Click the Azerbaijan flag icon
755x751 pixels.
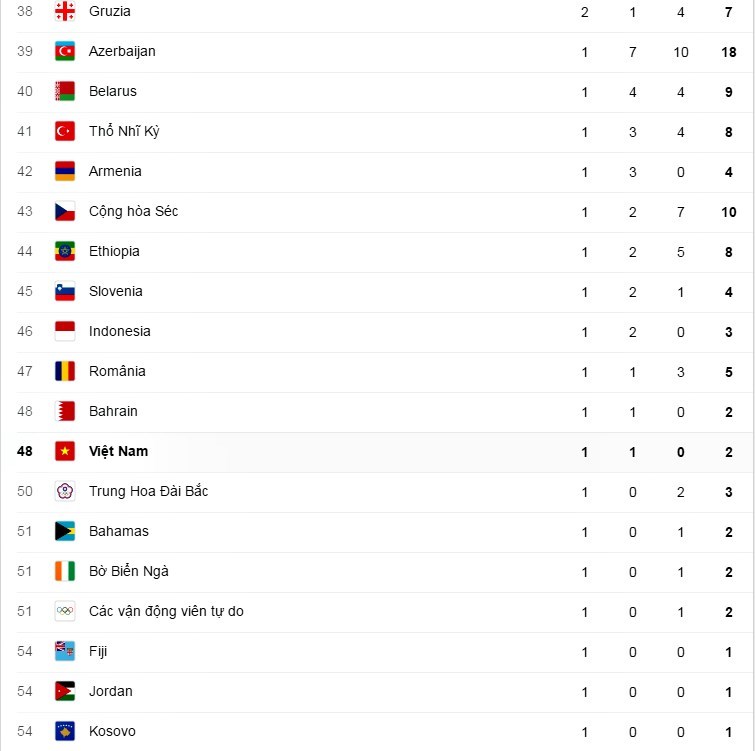(x=65, y=51)
